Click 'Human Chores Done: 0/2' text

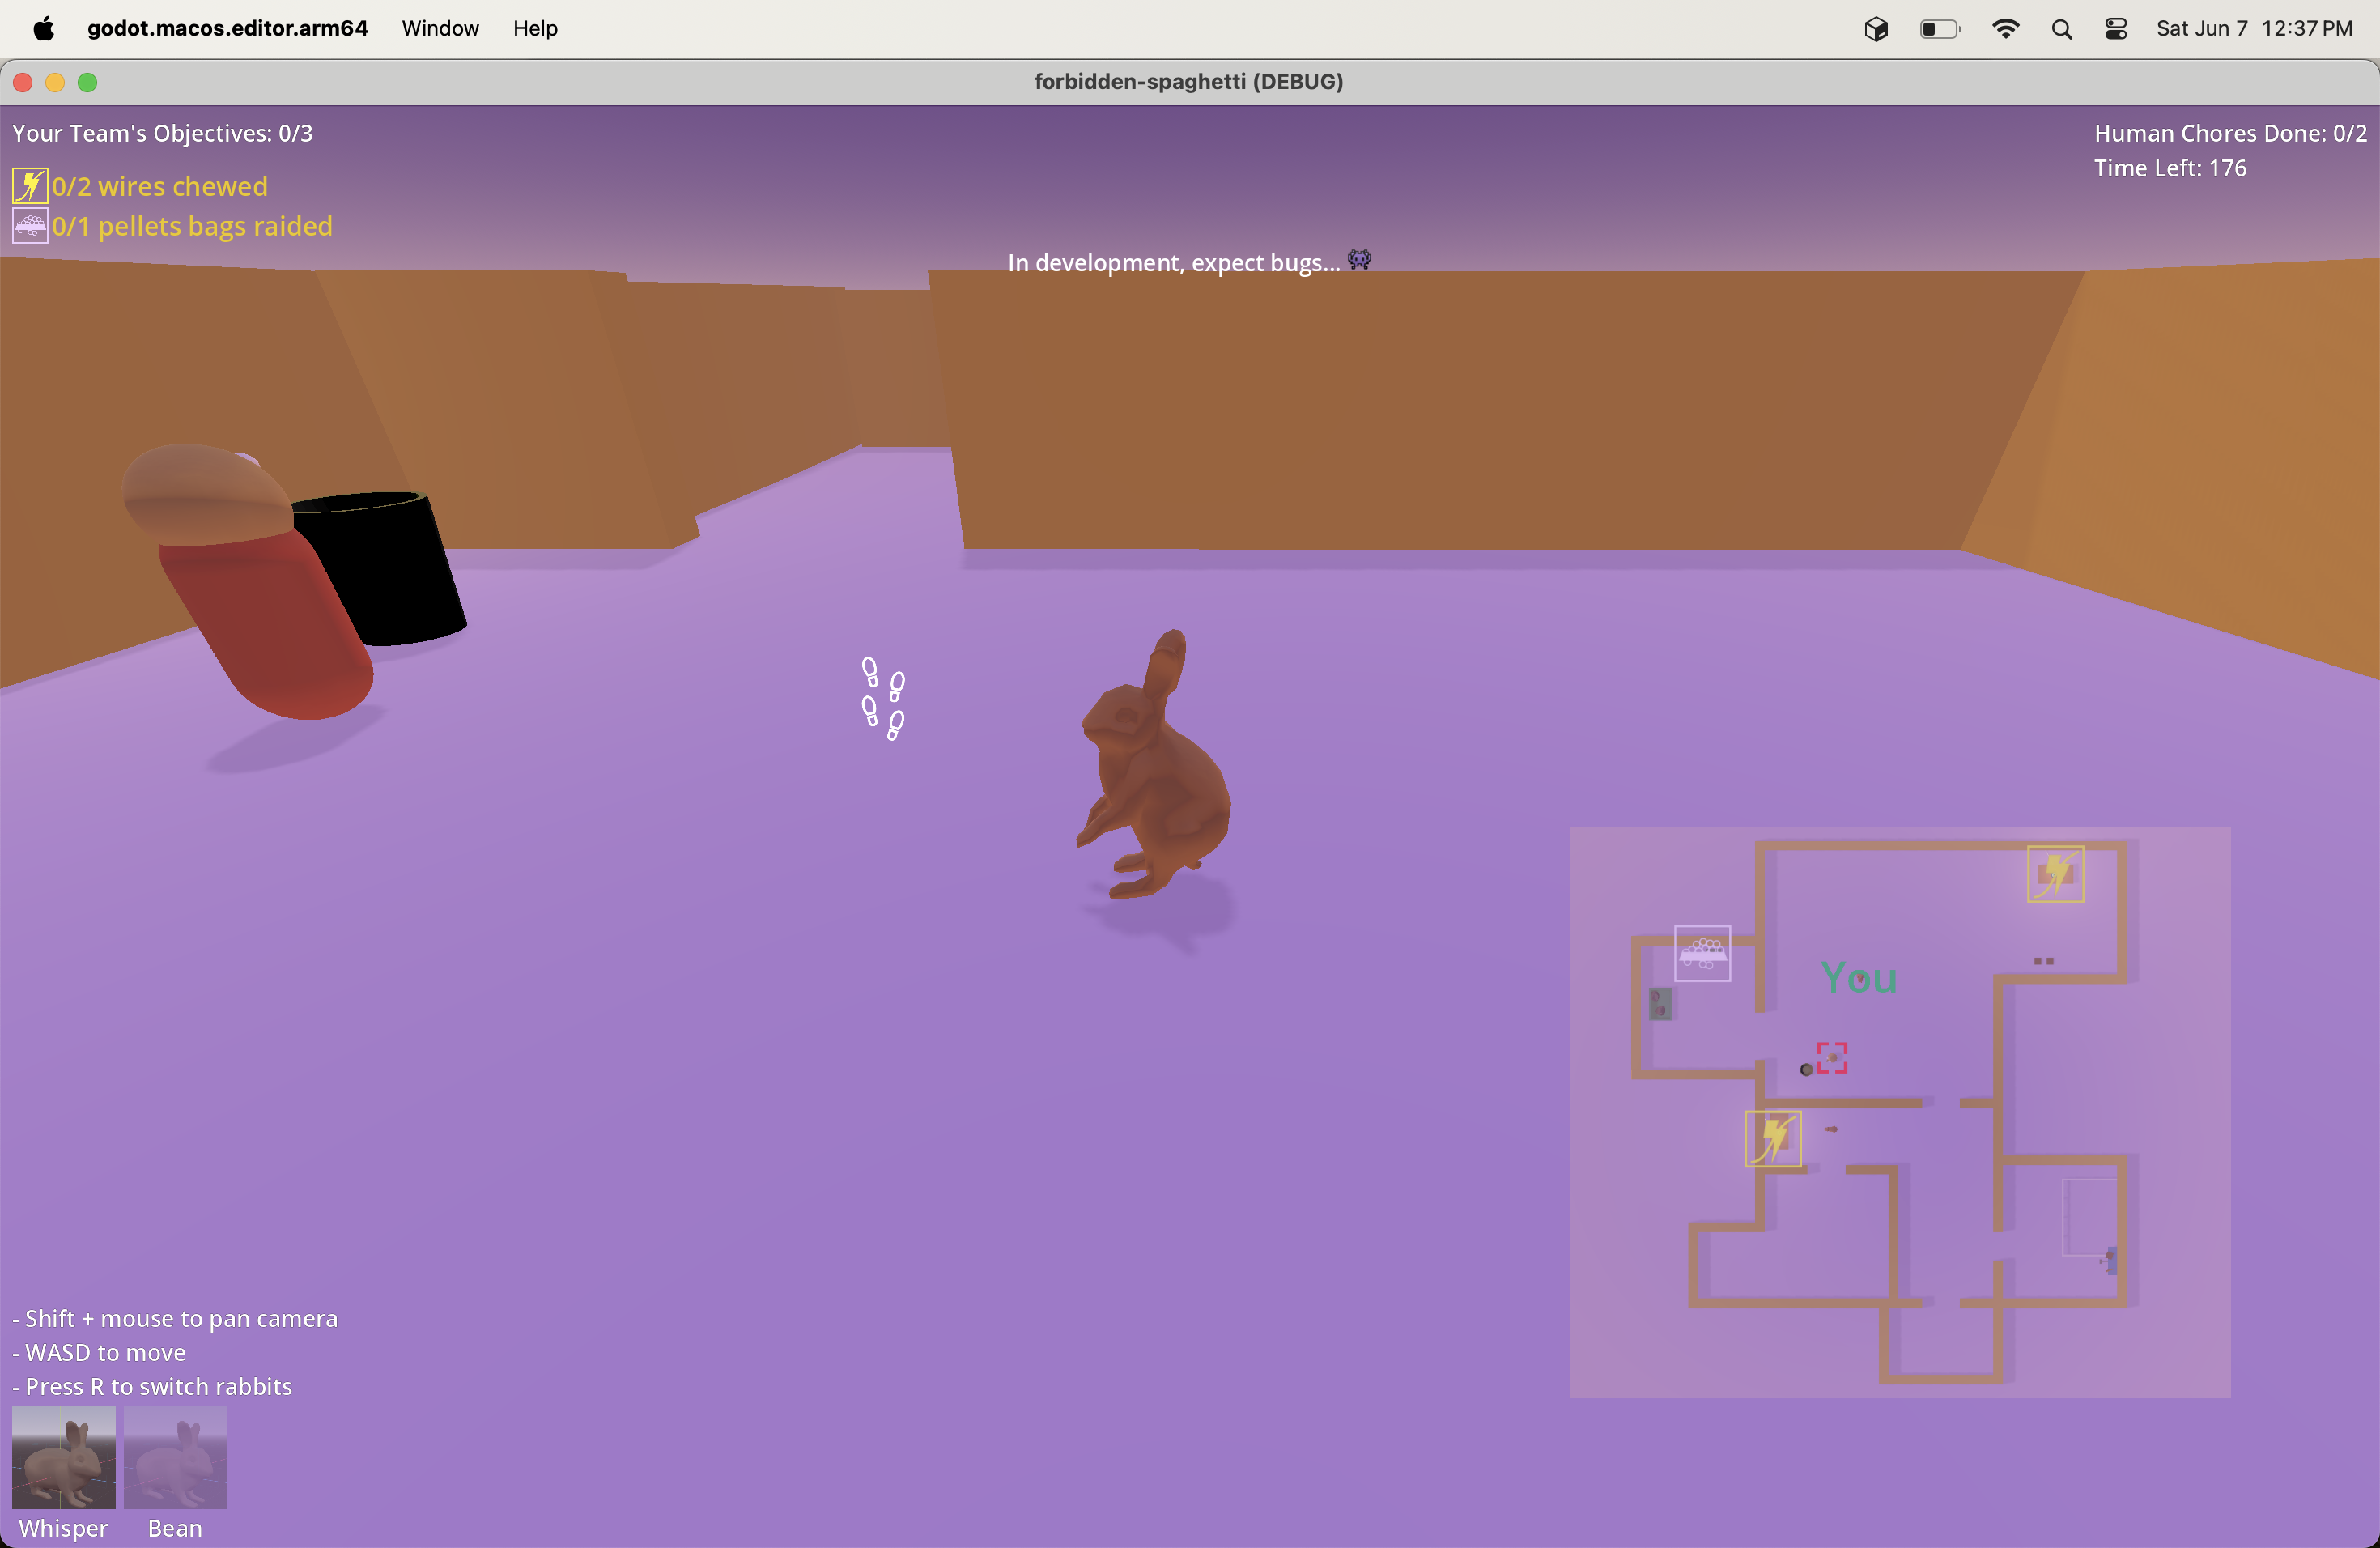point(2230,133)
